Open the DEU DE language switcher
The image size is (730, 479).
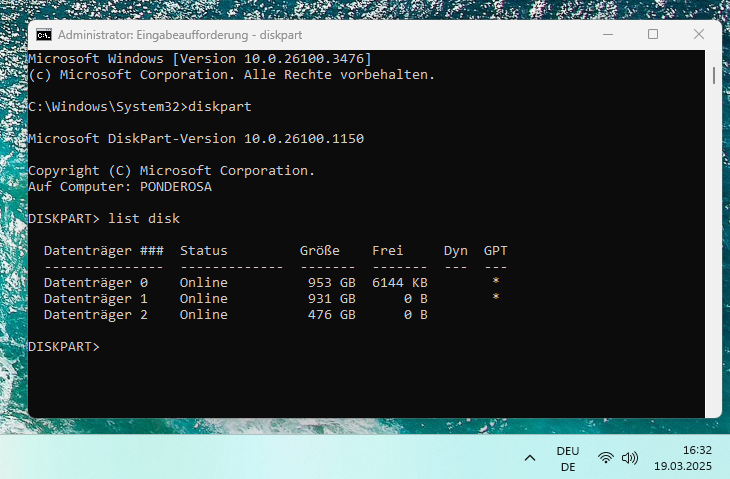(568, 459)
